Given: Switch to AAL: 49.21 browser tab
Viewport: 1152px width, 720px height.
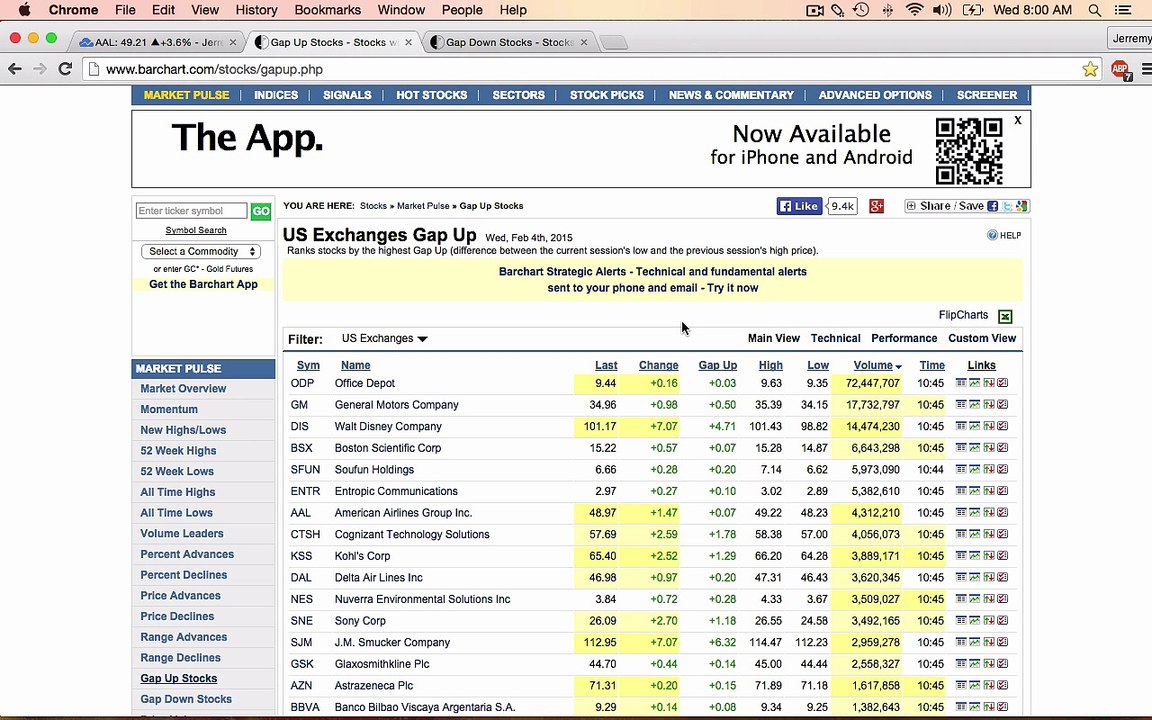Looking at the screenshot, I should [x=157, y=43].
